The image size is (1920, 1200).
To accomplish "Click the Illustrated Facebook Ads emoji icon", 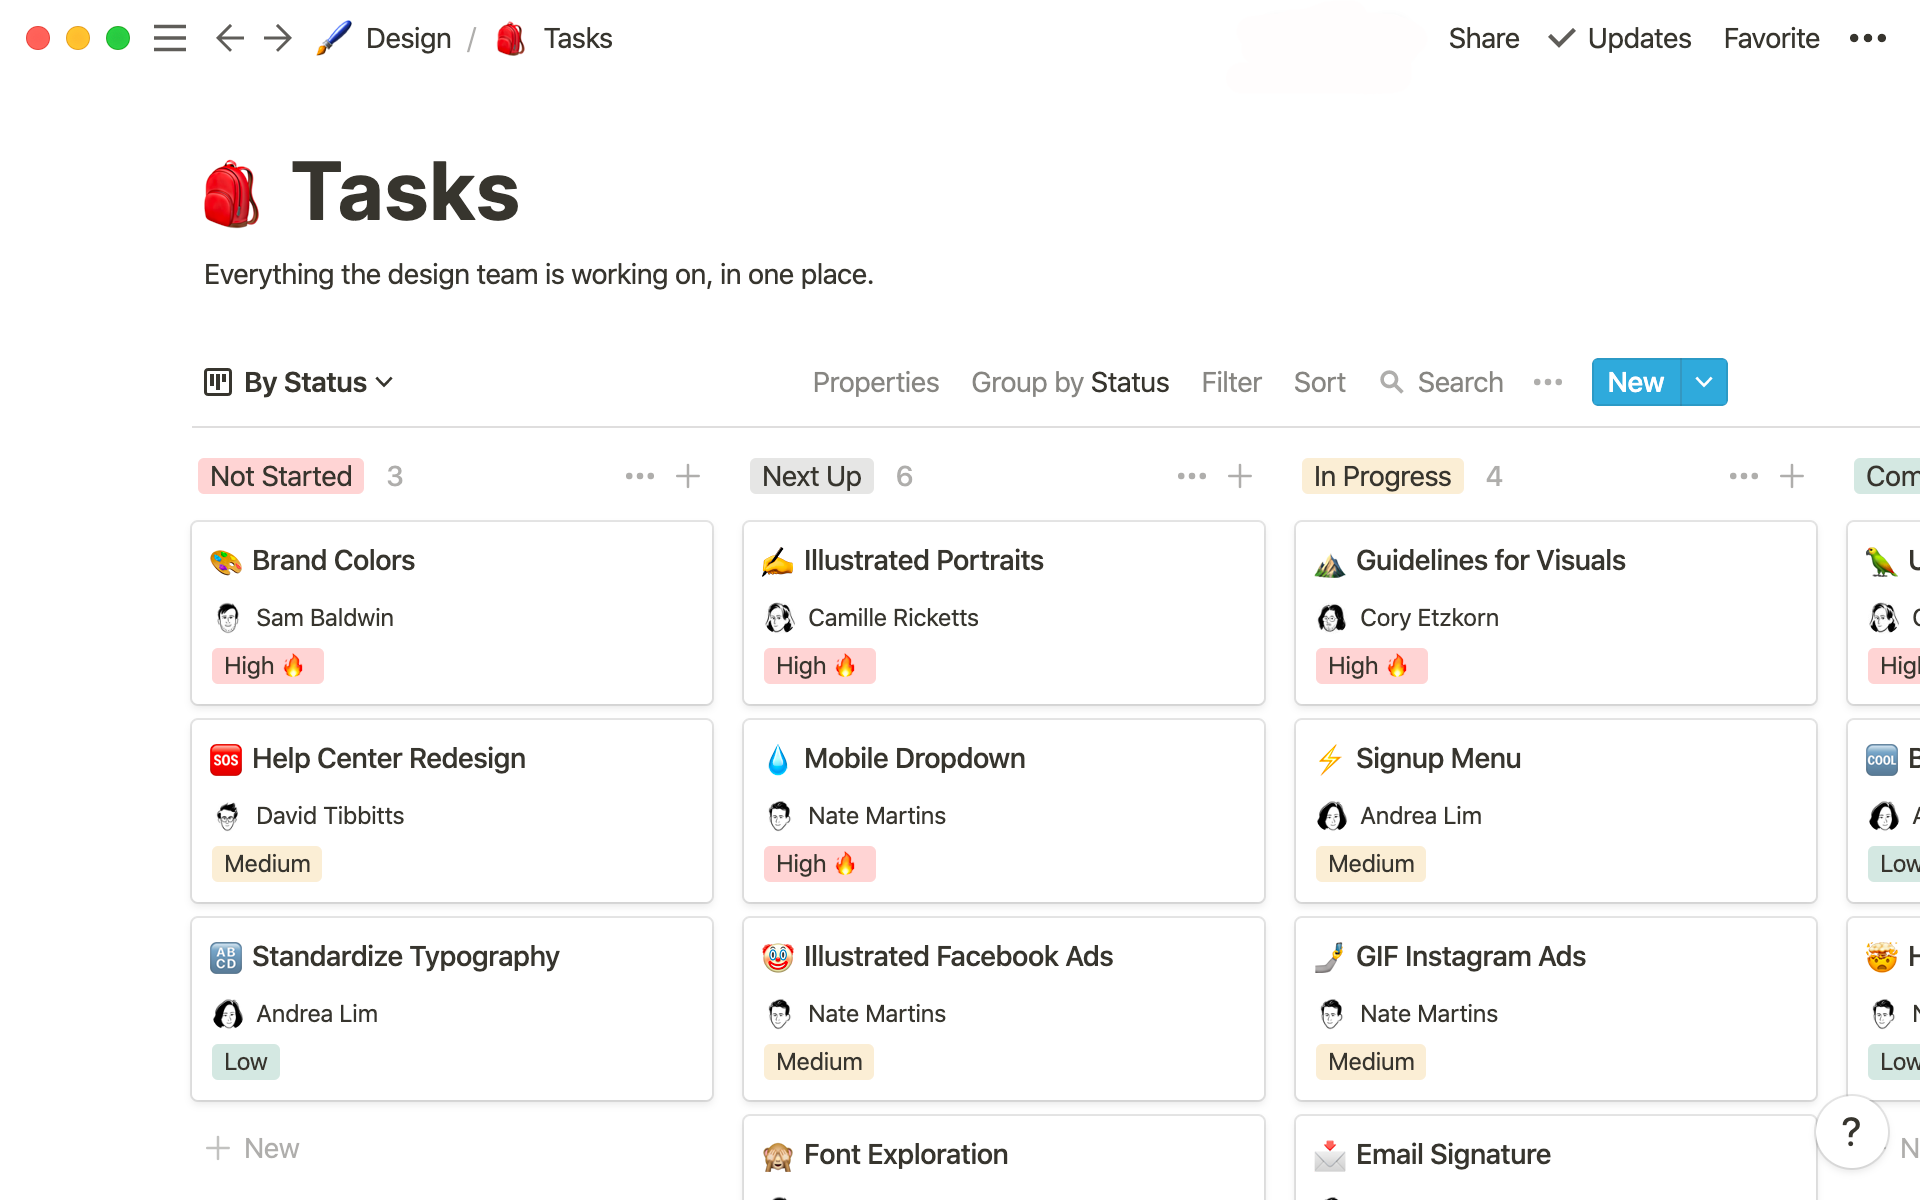I will (778, 955).
